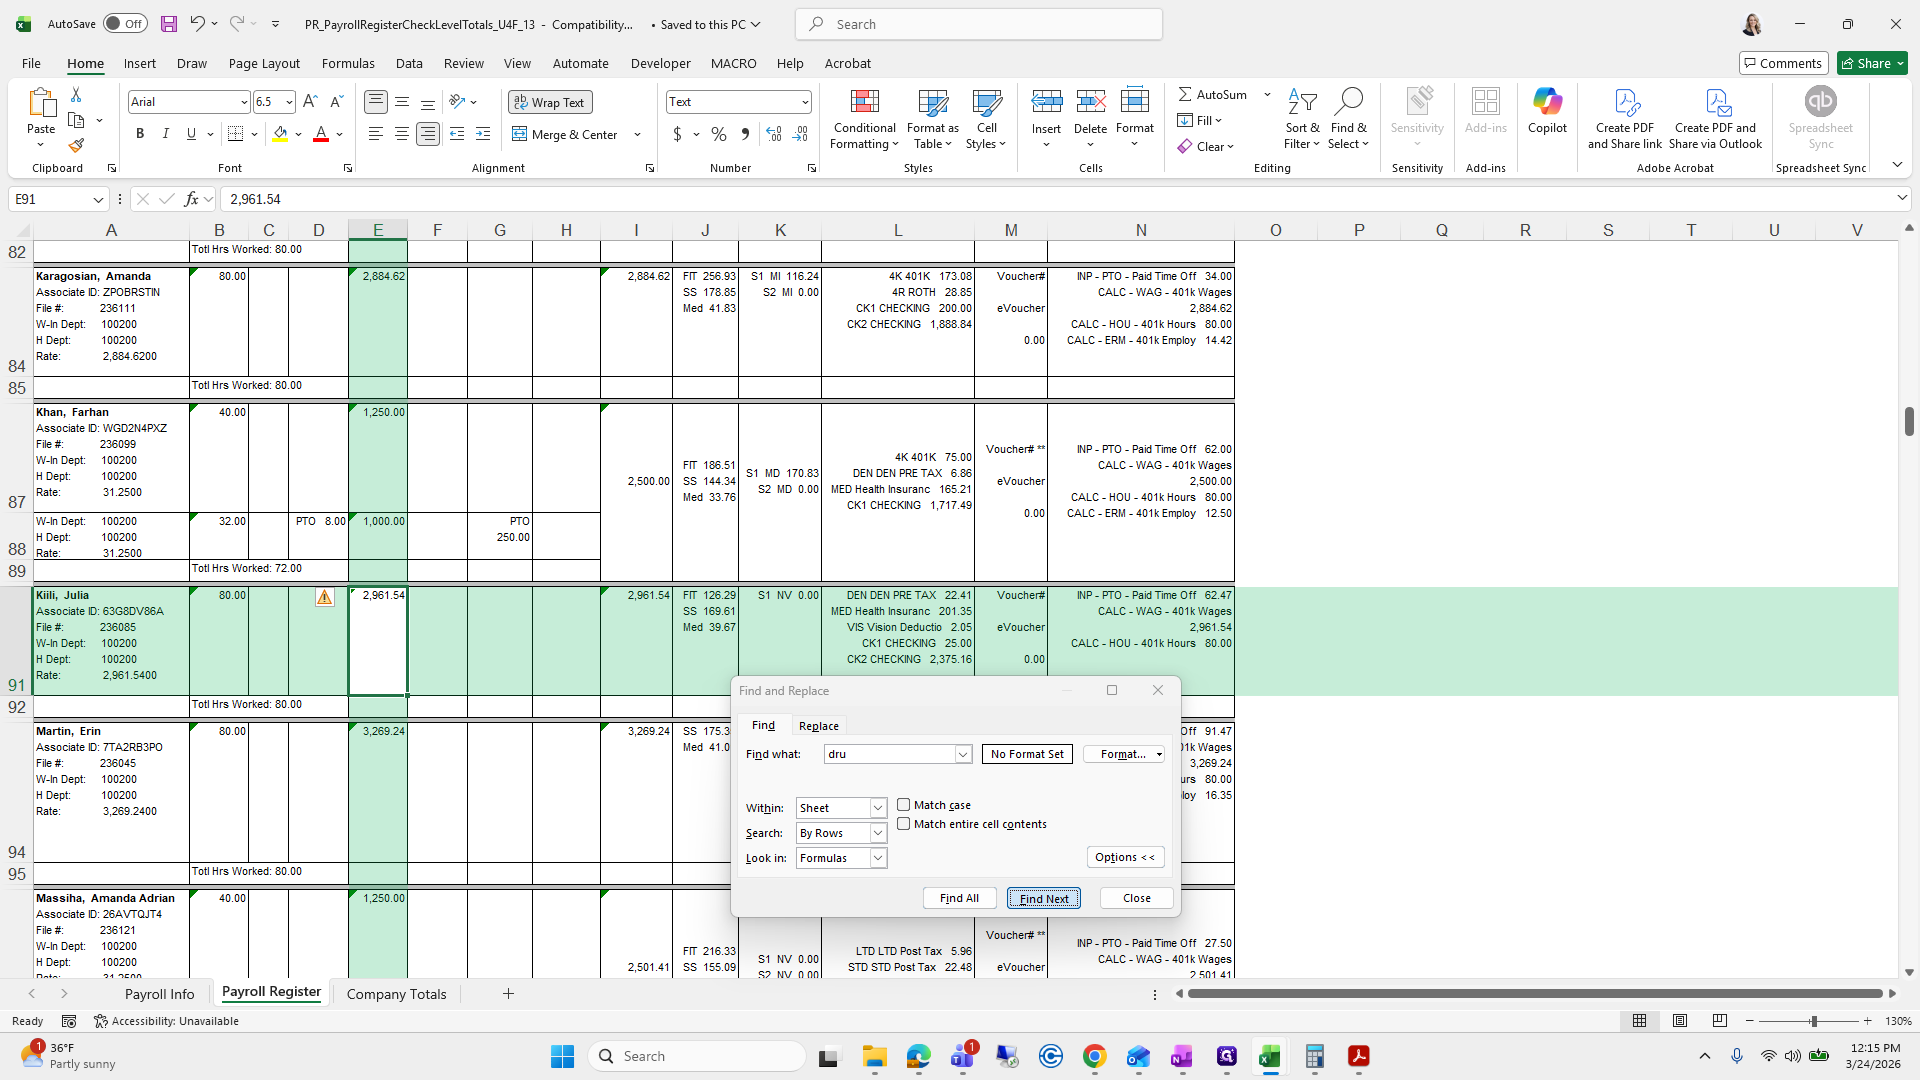Expand the Within dropdown showing Sheet
1920x1080 pixels.
pyautogui.click(x=877, y=808)
